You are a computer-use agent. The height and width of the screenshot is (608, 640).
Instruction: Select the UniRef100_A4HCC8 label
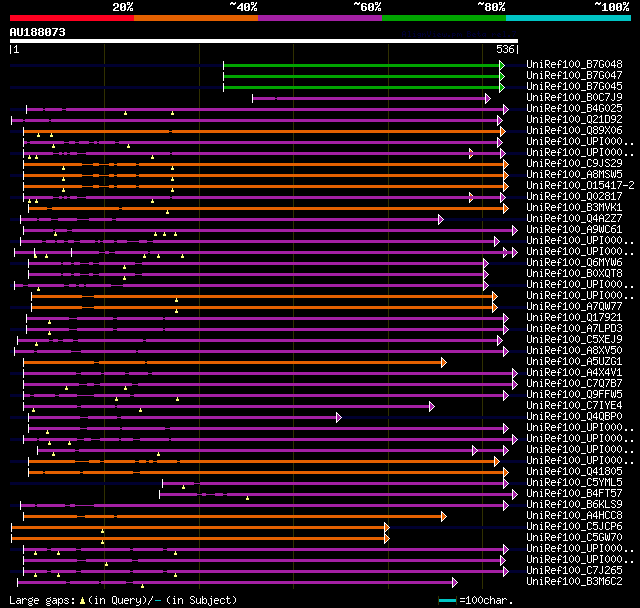click(574, 516)
